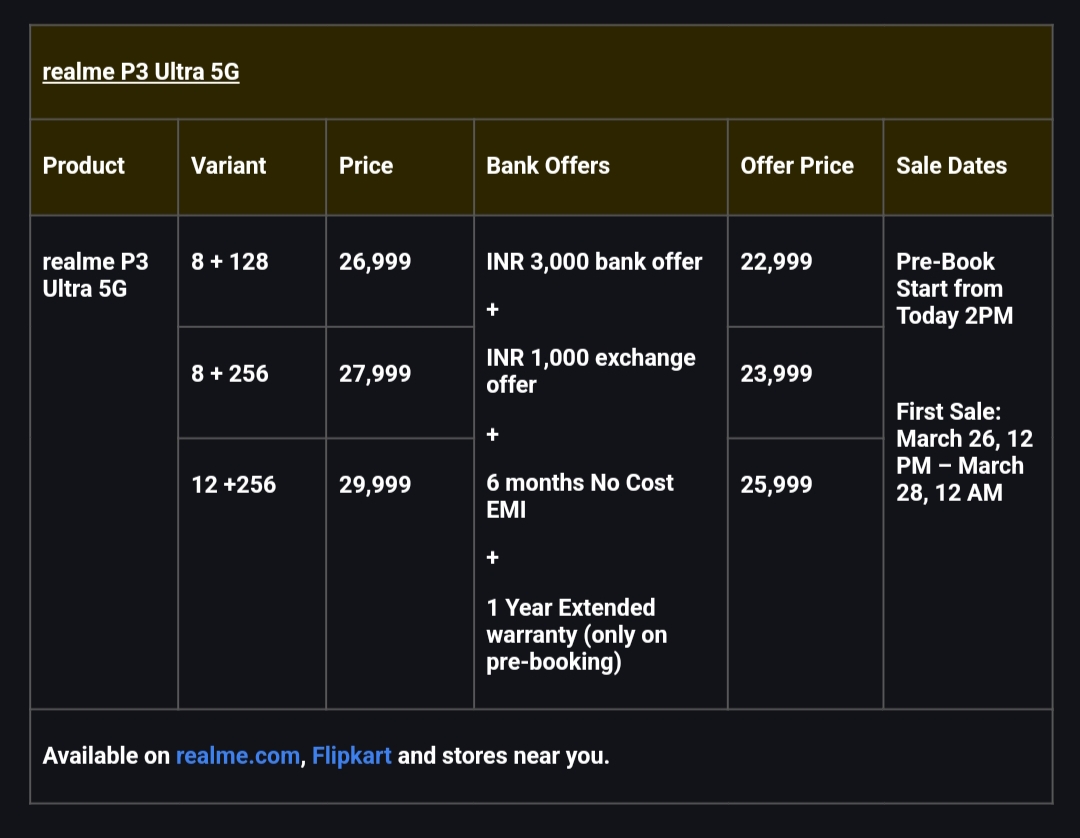
Task: Open the Flipkart link
Action: tap(352, 756)
